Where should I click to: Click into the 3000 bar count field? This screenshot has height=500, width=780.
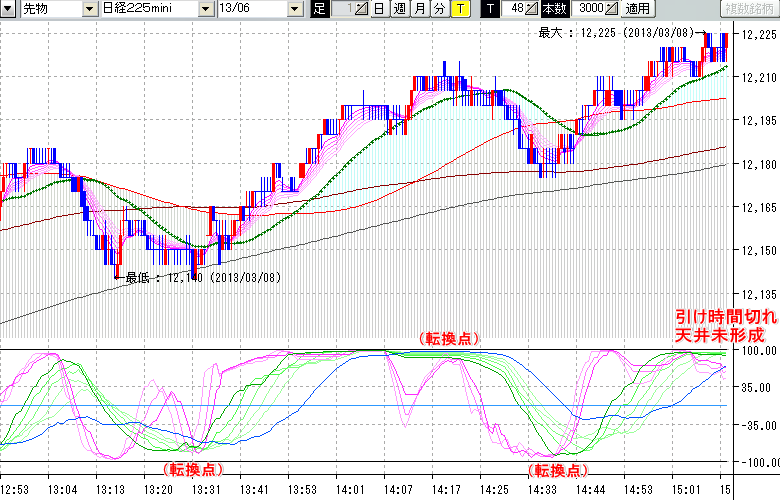point(587,9)
